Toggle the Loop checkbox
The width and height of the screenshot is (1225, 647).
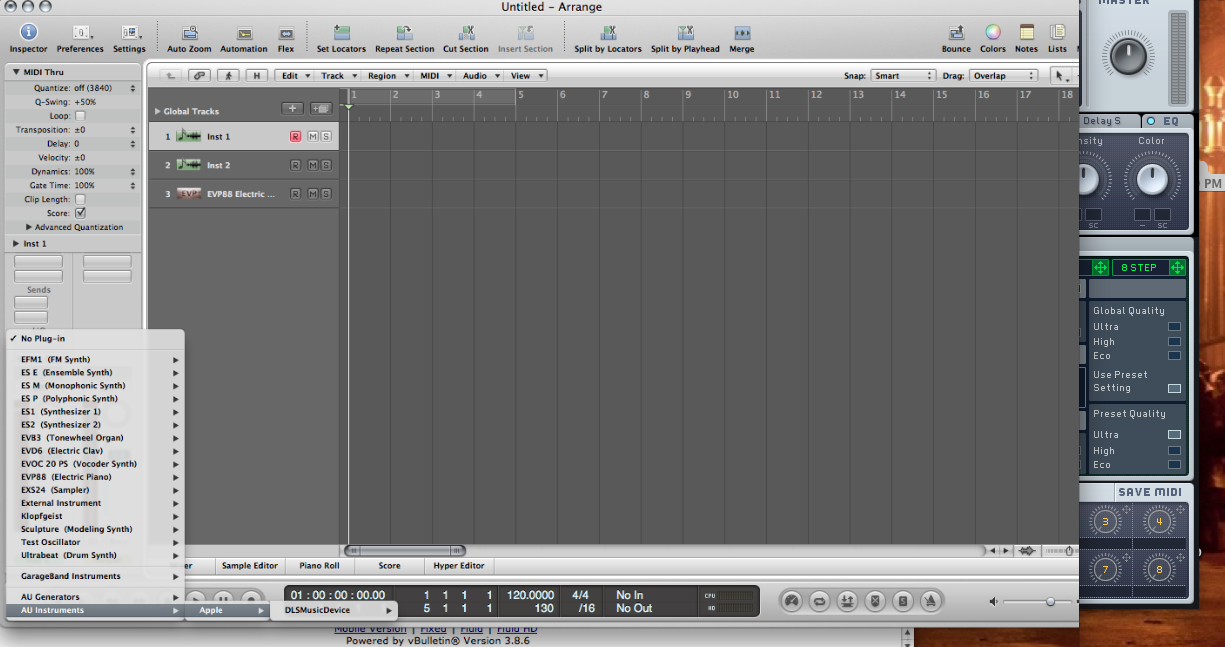(x=80, y=116)
